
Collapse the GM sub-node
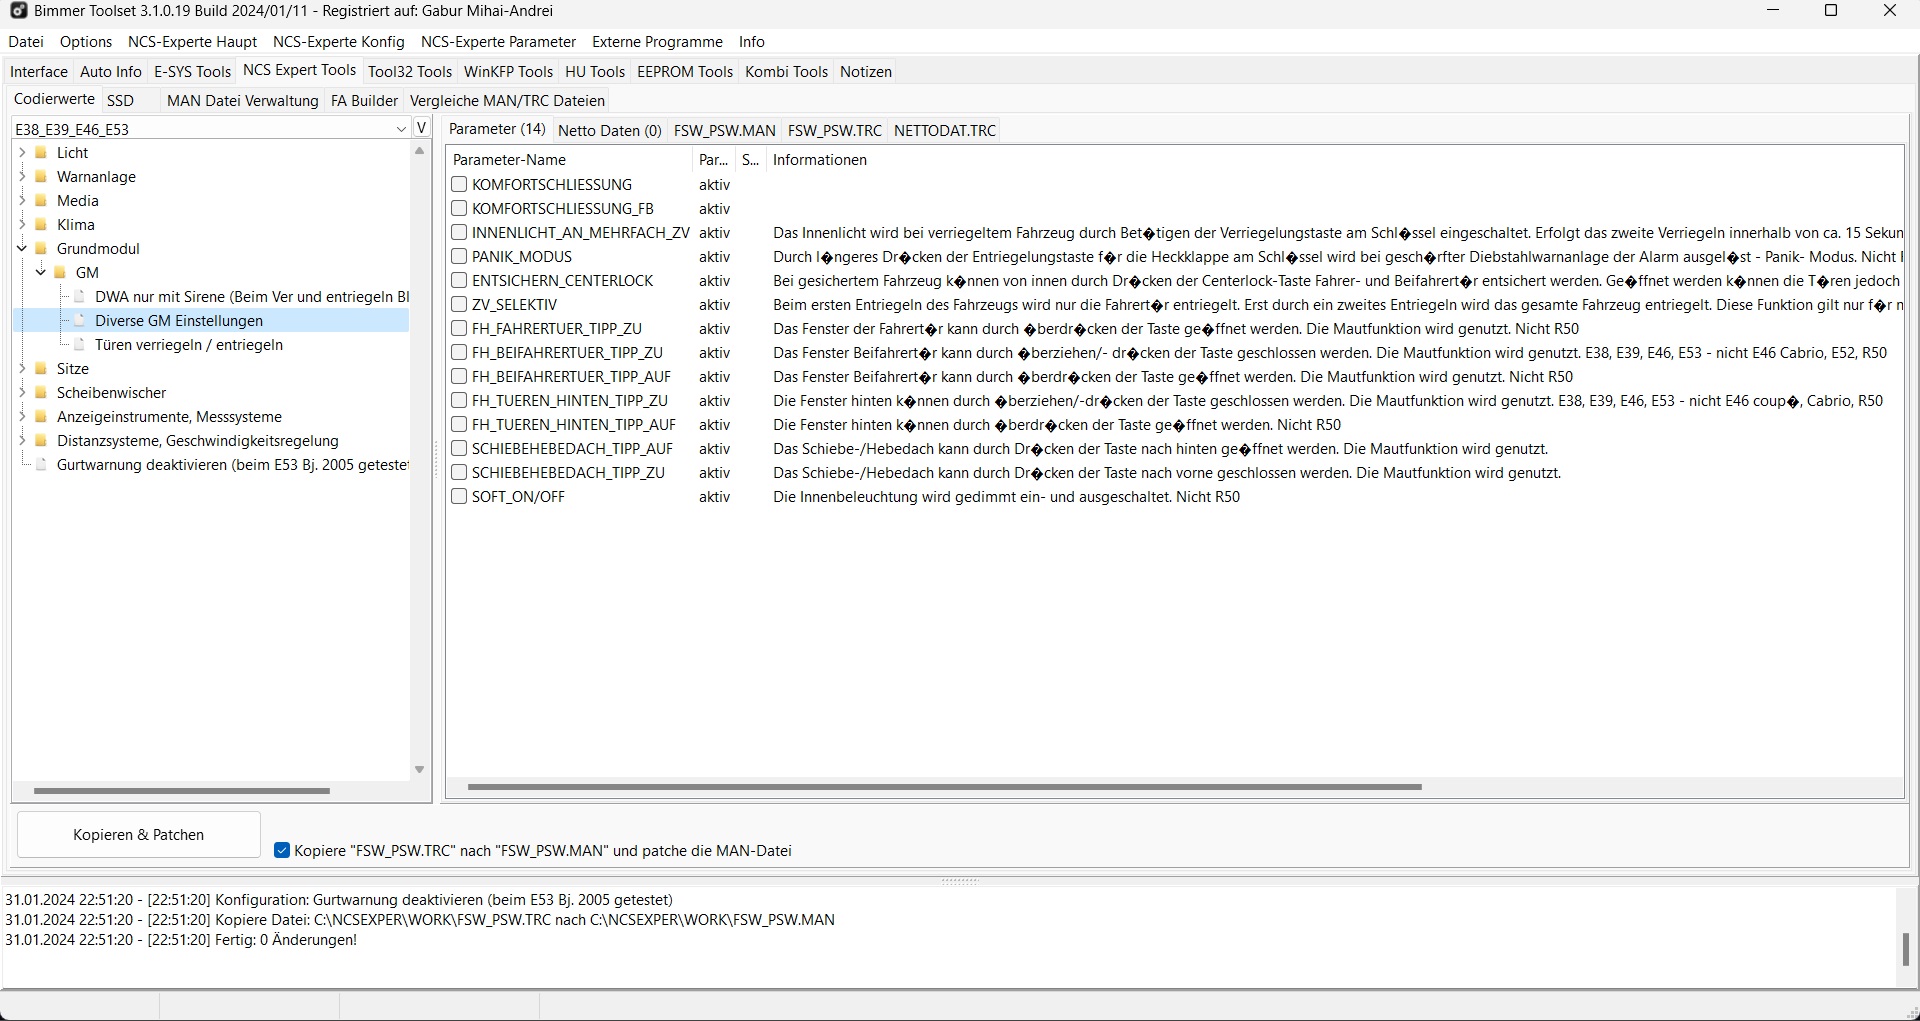(x=41, y=273)
